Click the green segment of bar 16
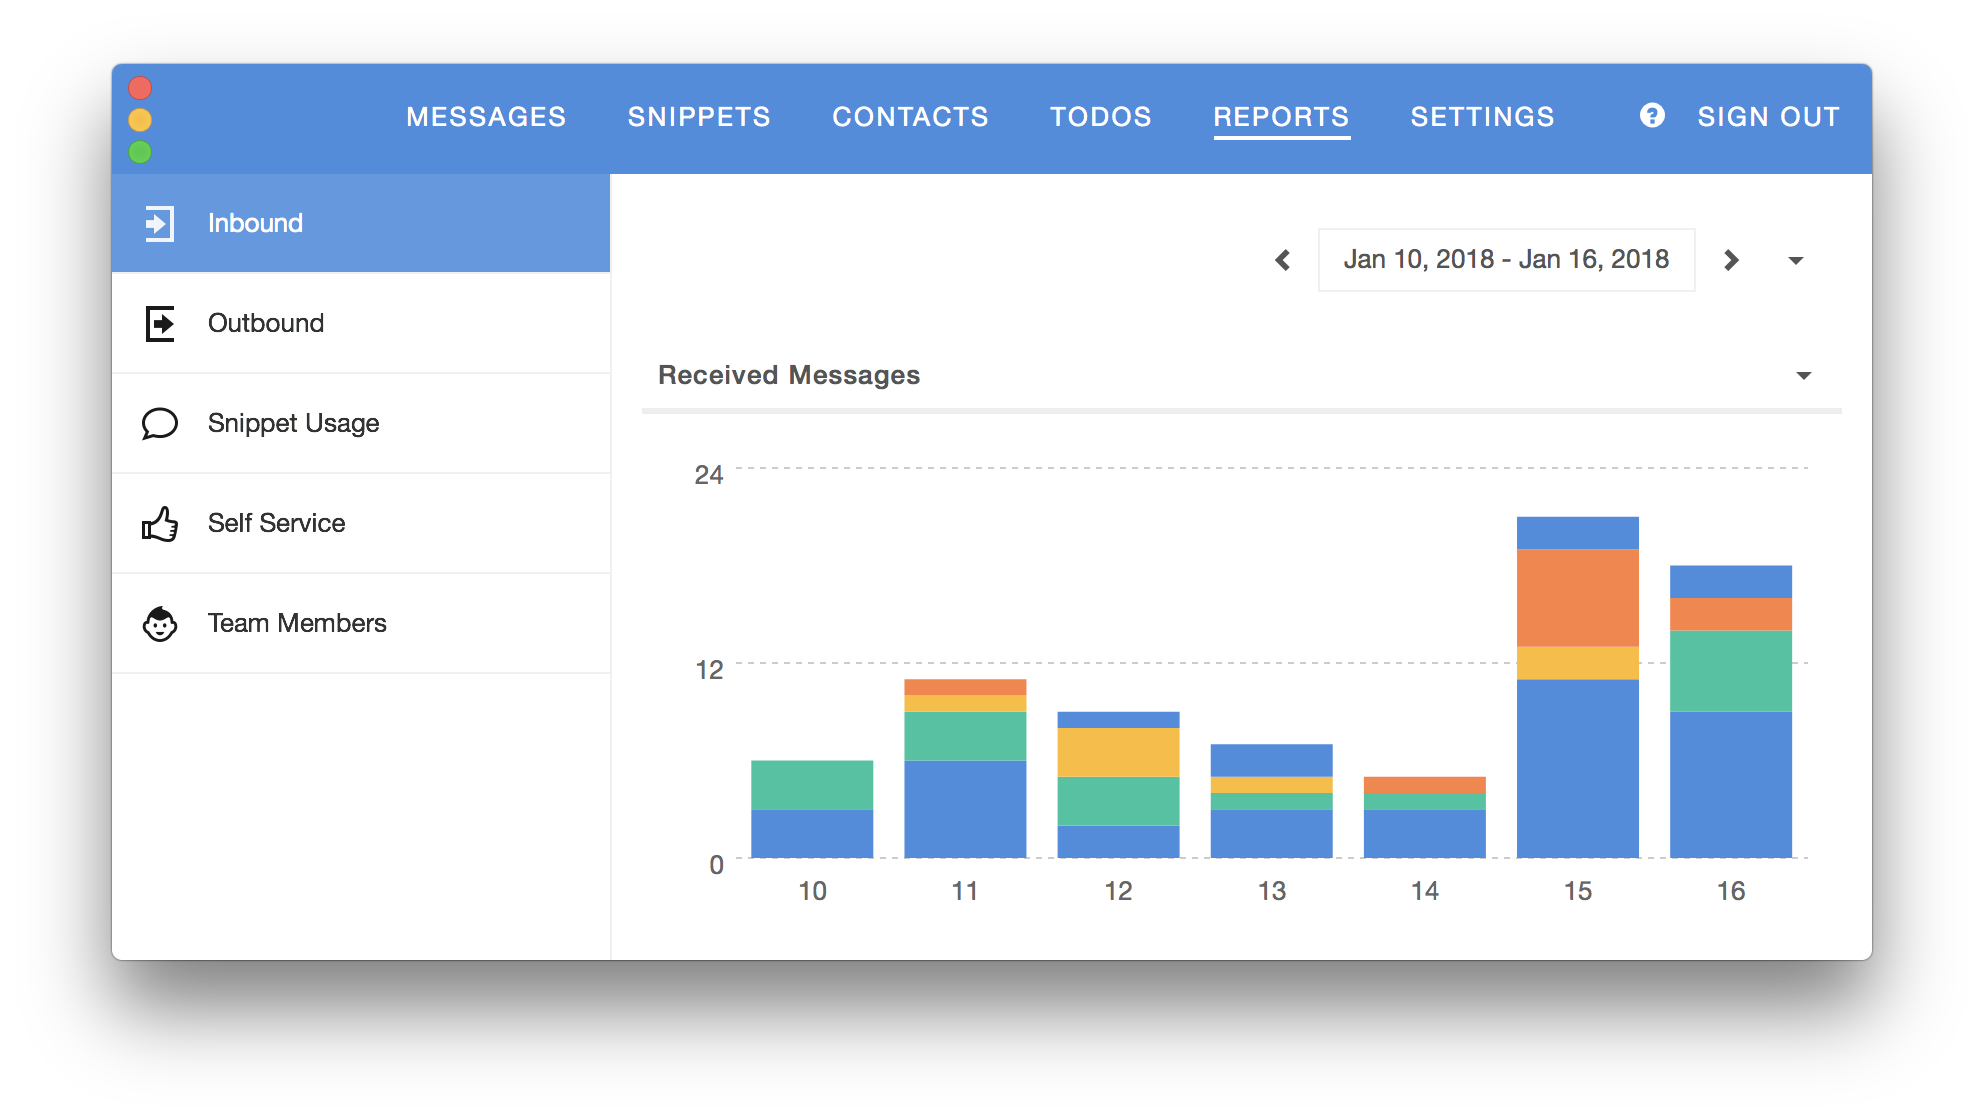The image size is (1984, 1120). tap(1730, 670)
